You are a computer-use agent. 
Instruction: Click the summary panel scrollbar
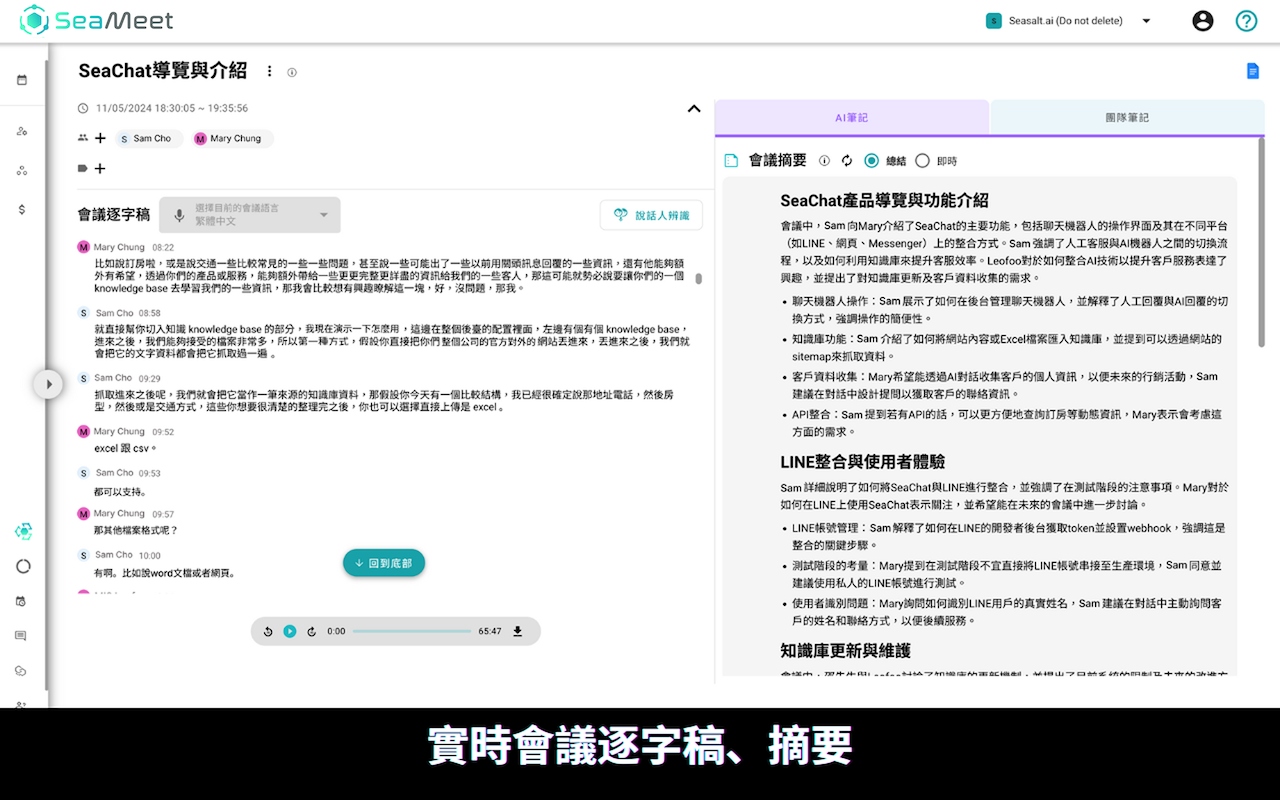coord(1262,242)
